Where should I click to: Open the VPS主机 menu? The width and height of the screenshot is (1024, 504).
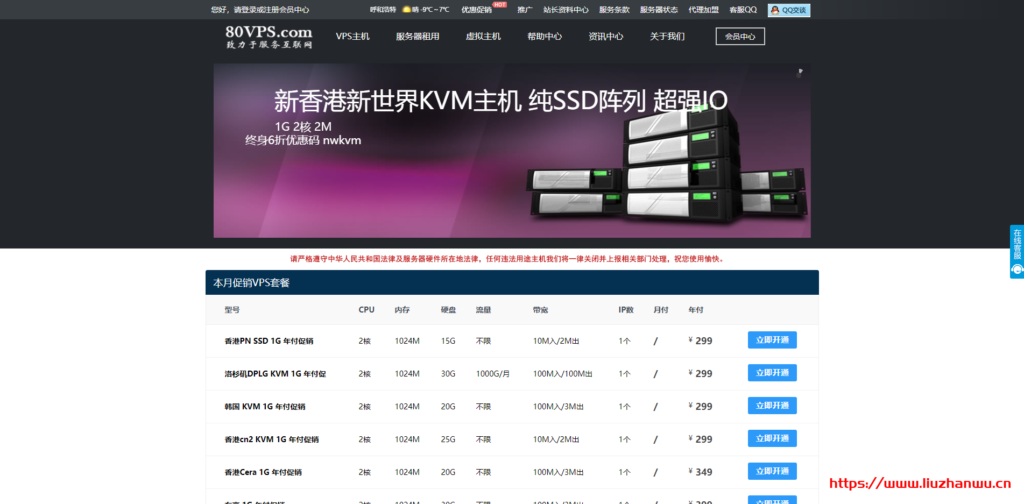coord(353,37)
